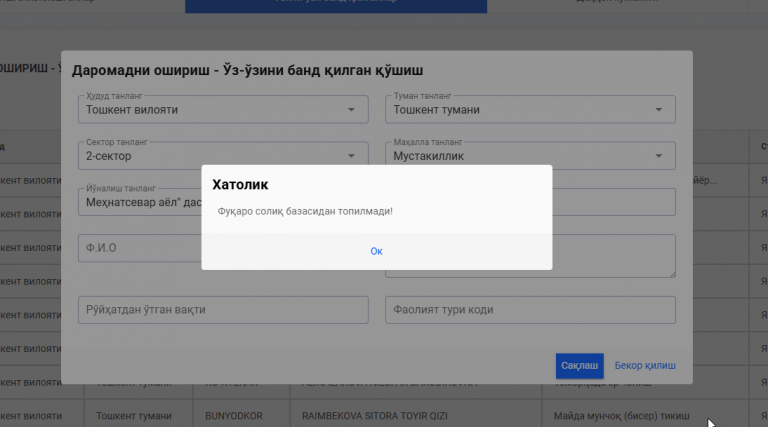Click the Тошкент вилояти selected value
Image resolution: width=768 pixels, height=427 pixels.
pos(132,110)
